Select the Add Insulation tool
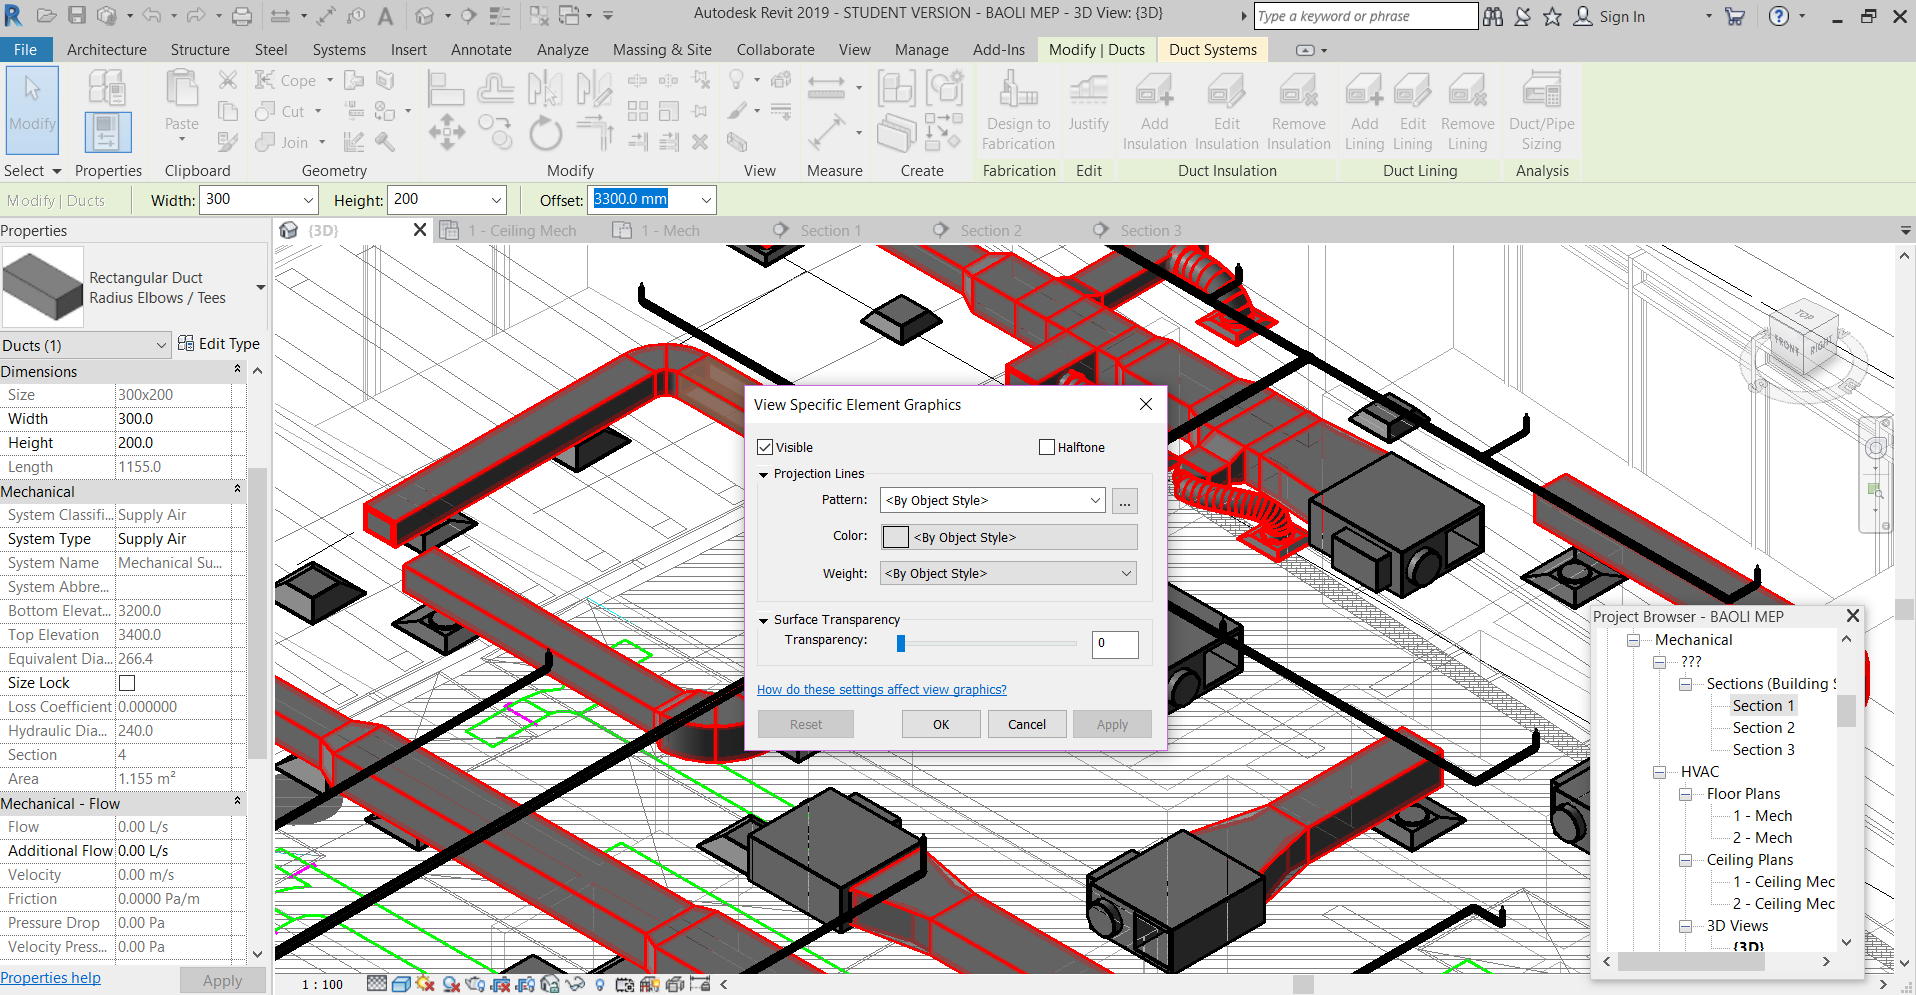 [1154, 110]
